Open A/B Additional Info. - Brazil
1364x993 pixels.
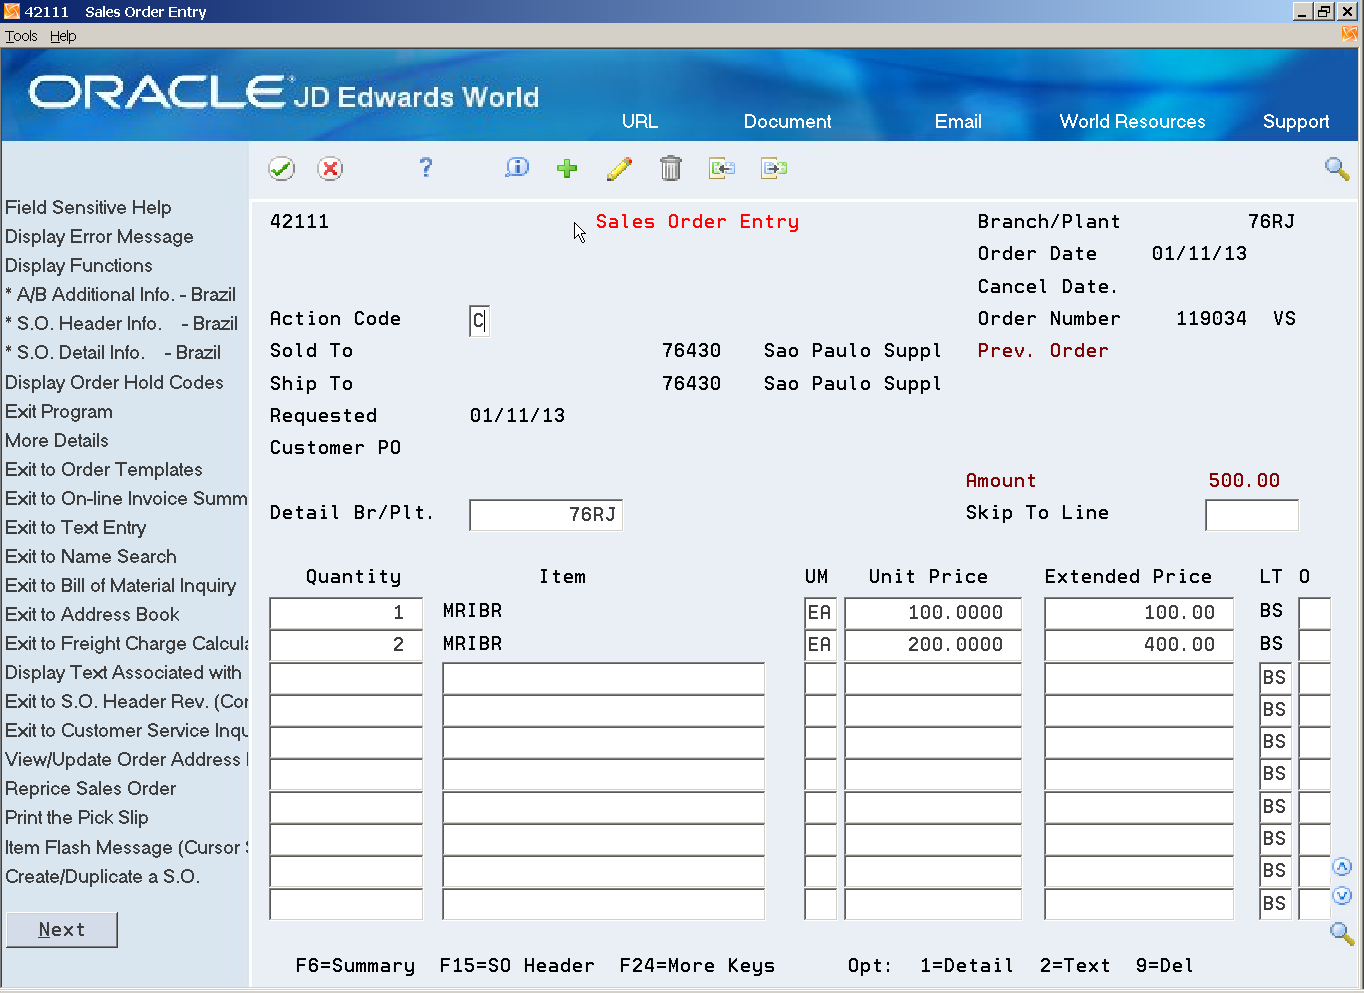point(120,294)
